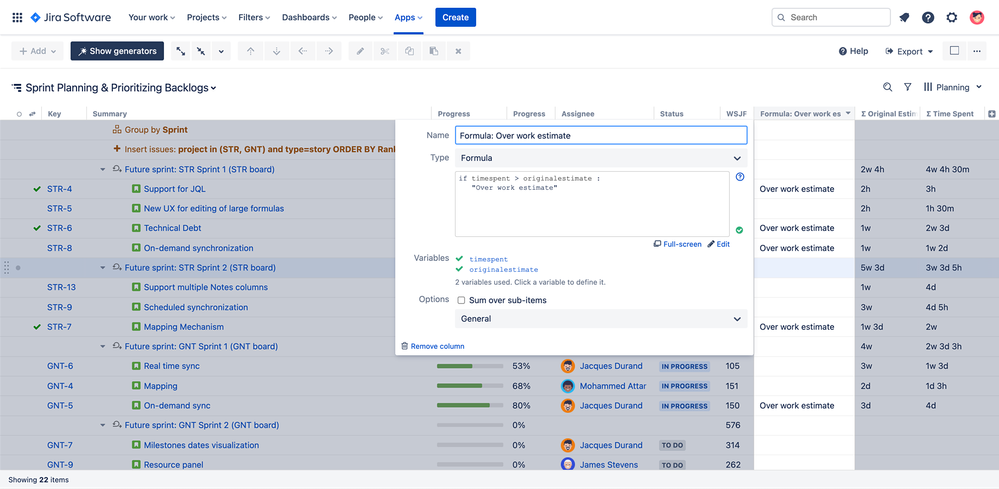The width and height of the screenshot is (999, 489).
Task: Open the settings gear icon
Action: click(x=952, y=18)
